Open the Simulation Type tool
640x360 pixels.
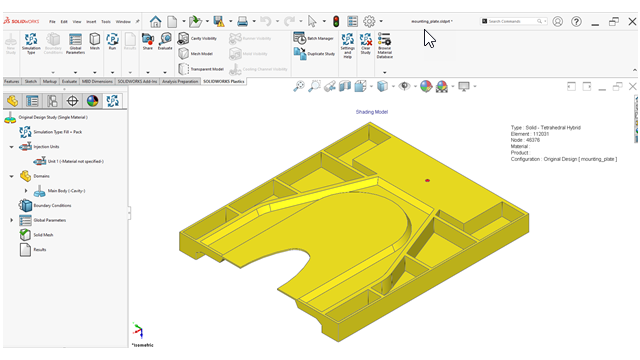click(x=31, y=44)
